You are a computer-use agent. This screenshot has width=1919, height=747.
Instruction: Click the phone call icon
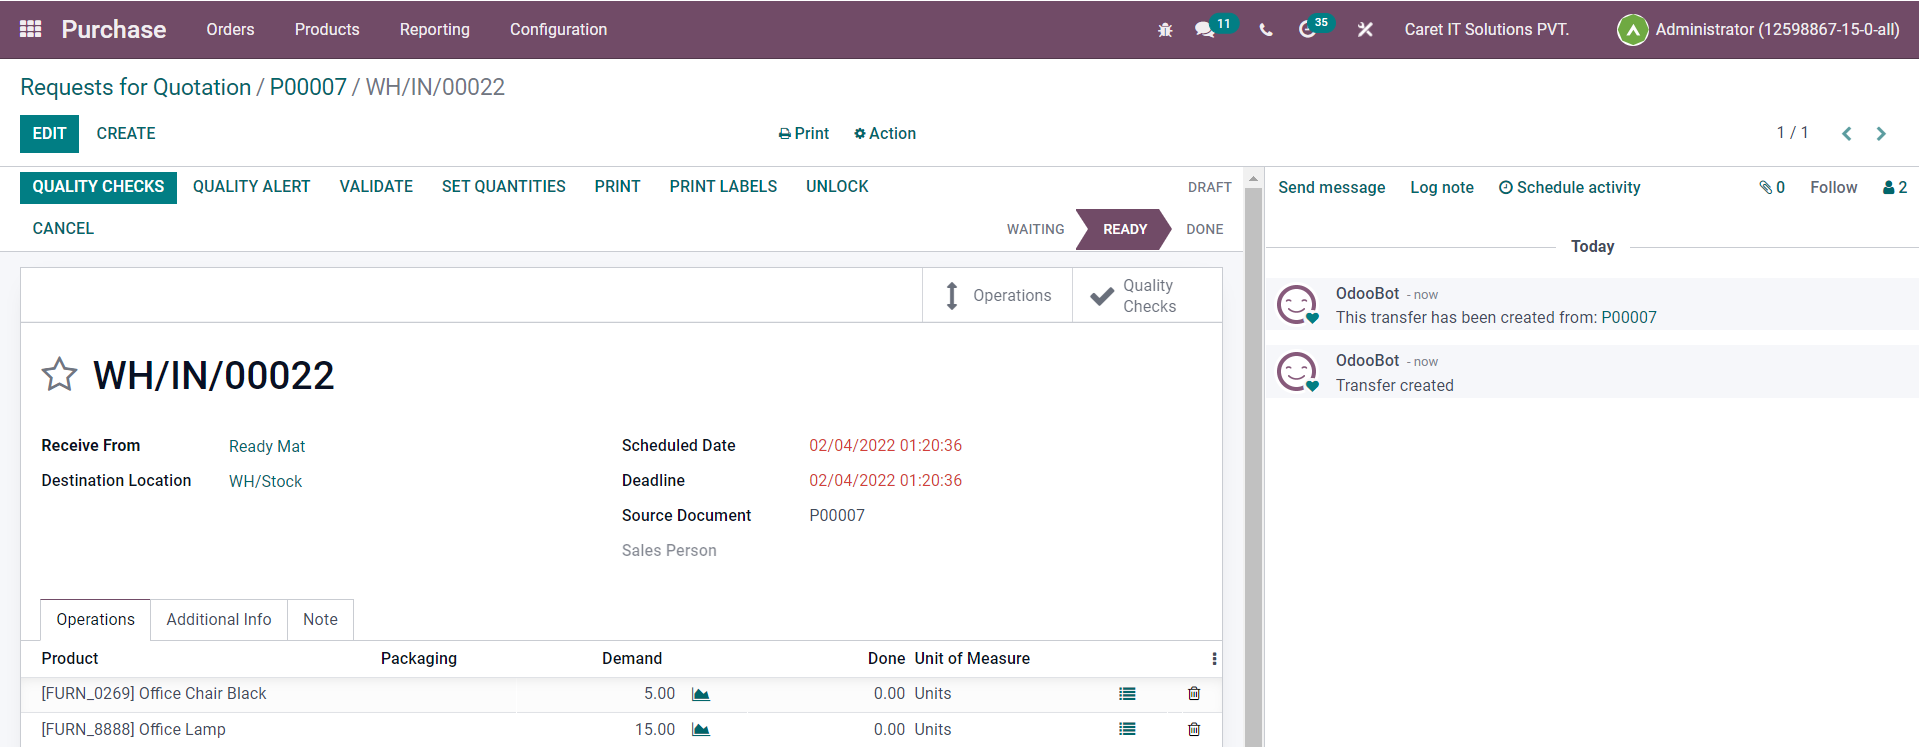tap(1266, 30)
